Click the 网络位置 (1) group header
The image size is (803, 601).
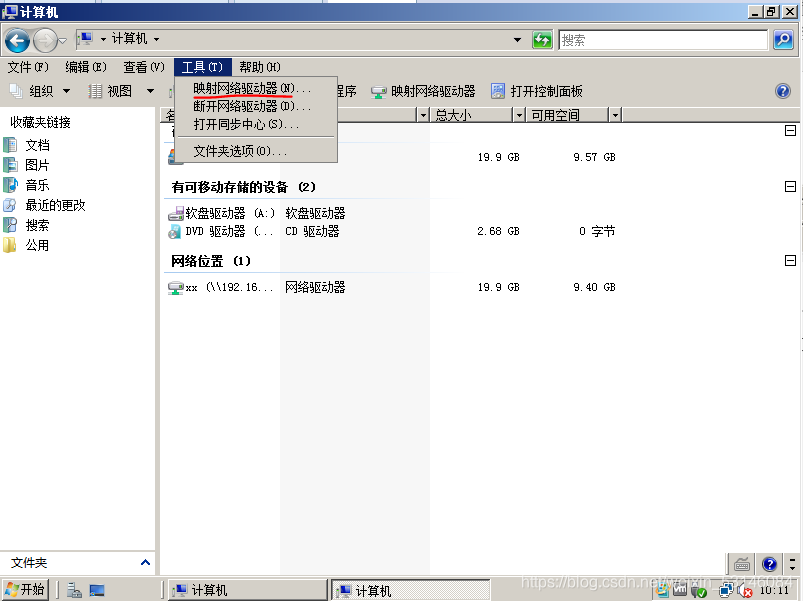pos(211,261)
